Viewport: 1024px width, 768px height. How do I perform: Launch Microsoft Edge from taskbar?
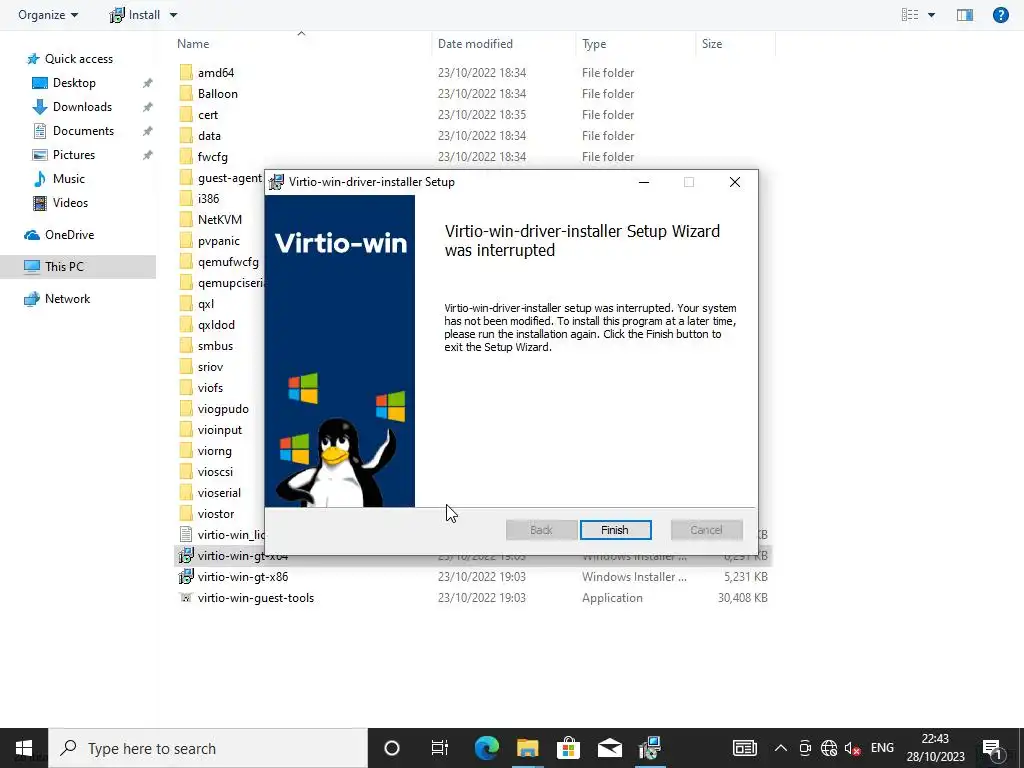[x=487, y=748]
